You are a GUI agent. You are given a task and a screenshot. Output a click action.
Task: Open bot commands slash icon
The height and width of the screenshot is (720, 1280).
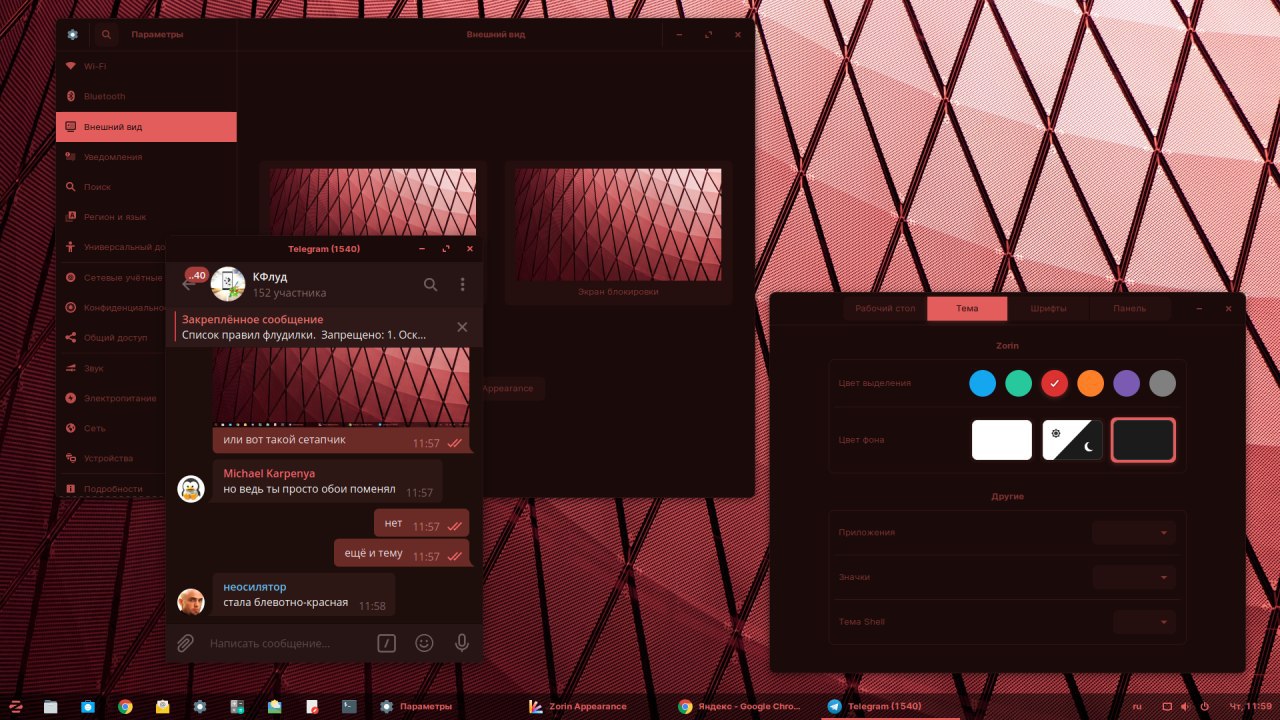(386, 643)
